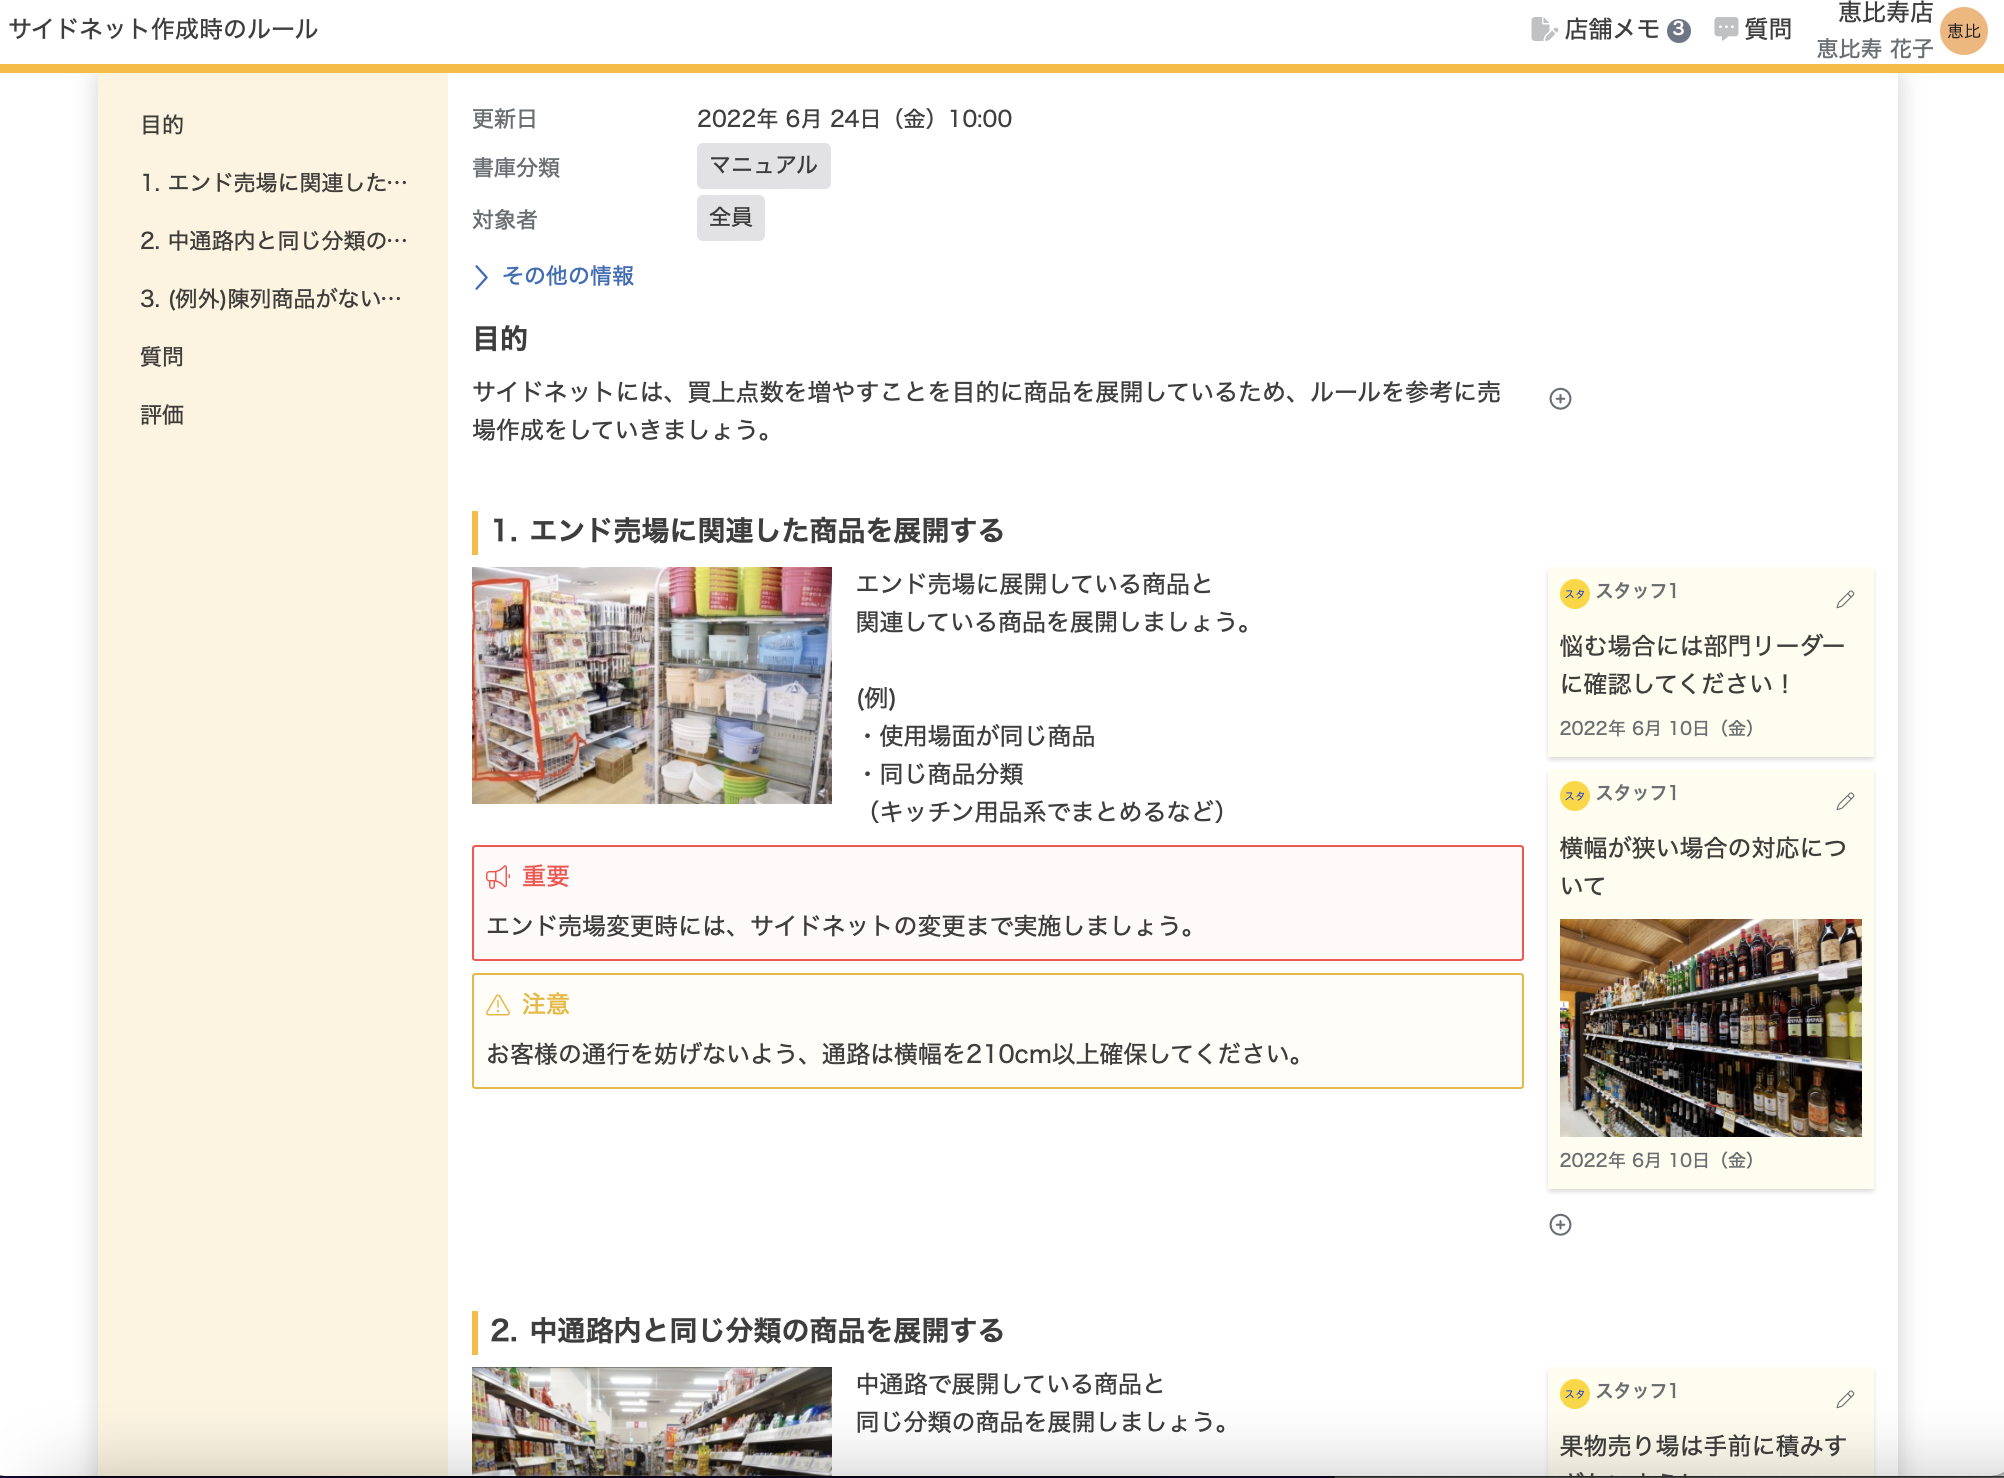Navigate to 質問 in the left sidebar

[x=162, y=357]
